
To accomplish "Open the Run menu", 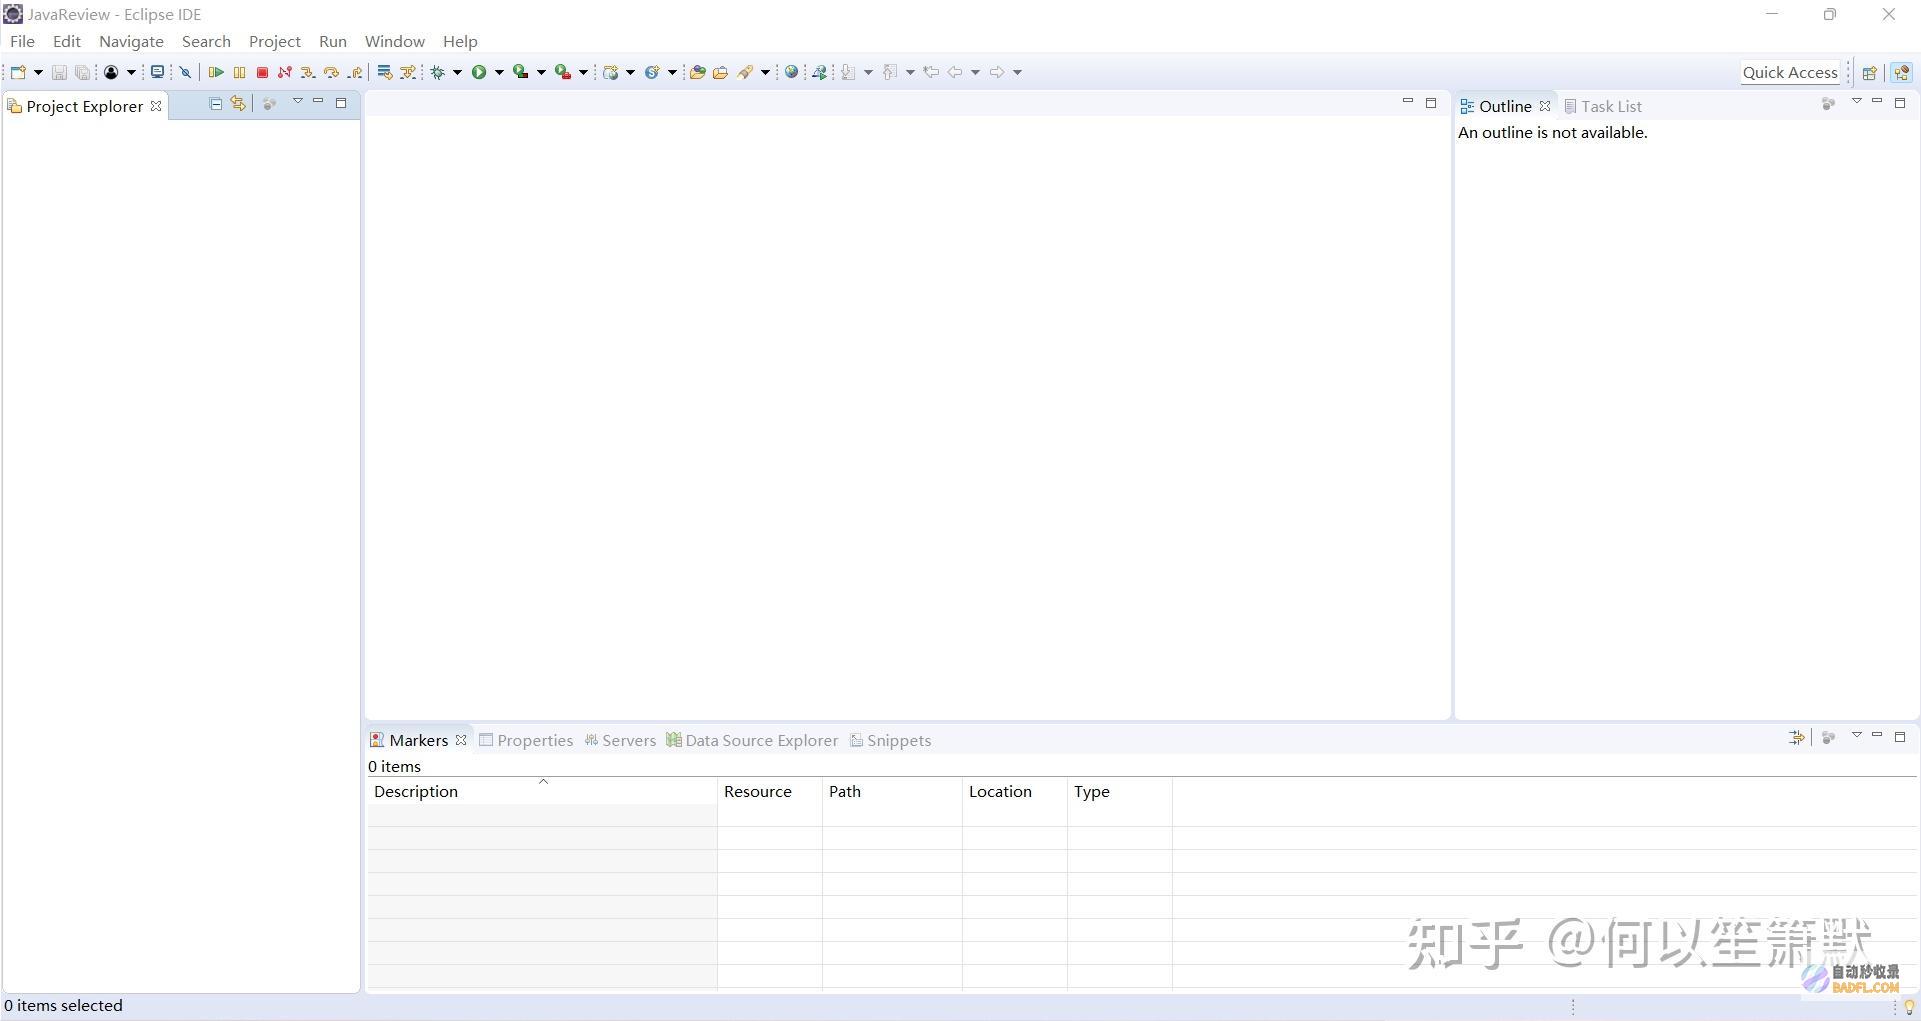I will click(333, 41).
